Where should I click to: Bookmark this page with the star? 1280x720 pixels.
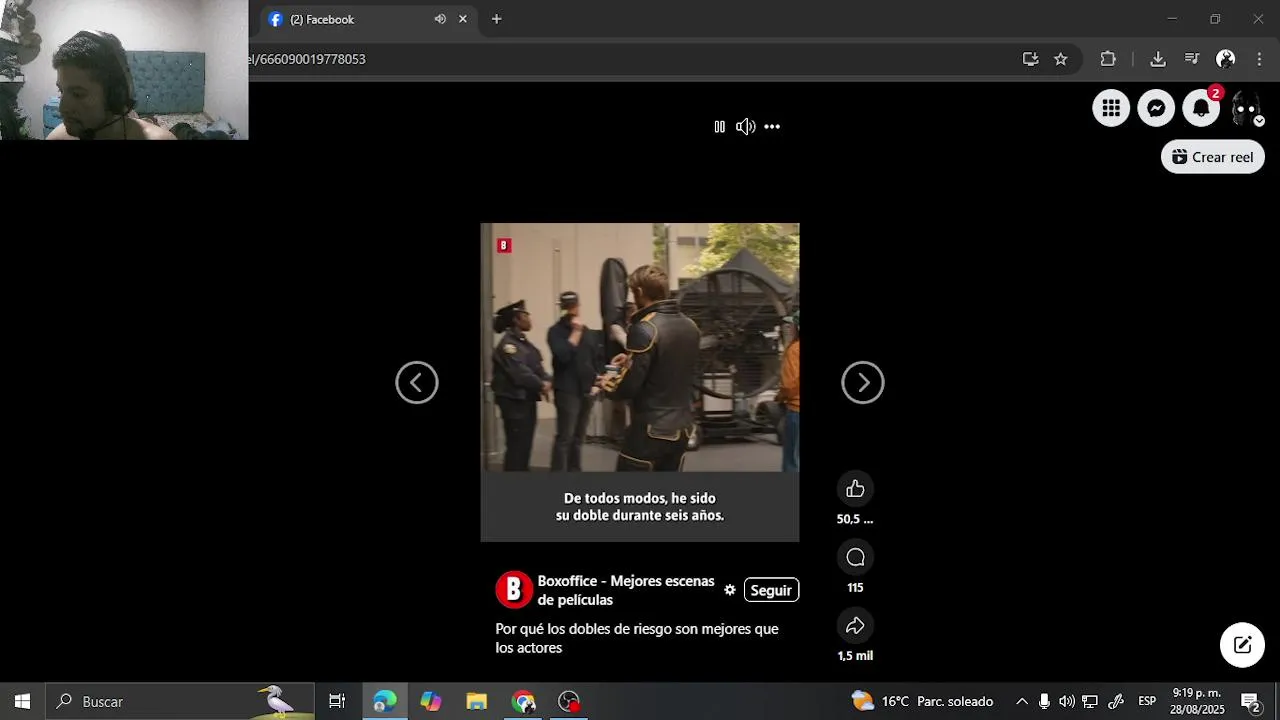1060,59
